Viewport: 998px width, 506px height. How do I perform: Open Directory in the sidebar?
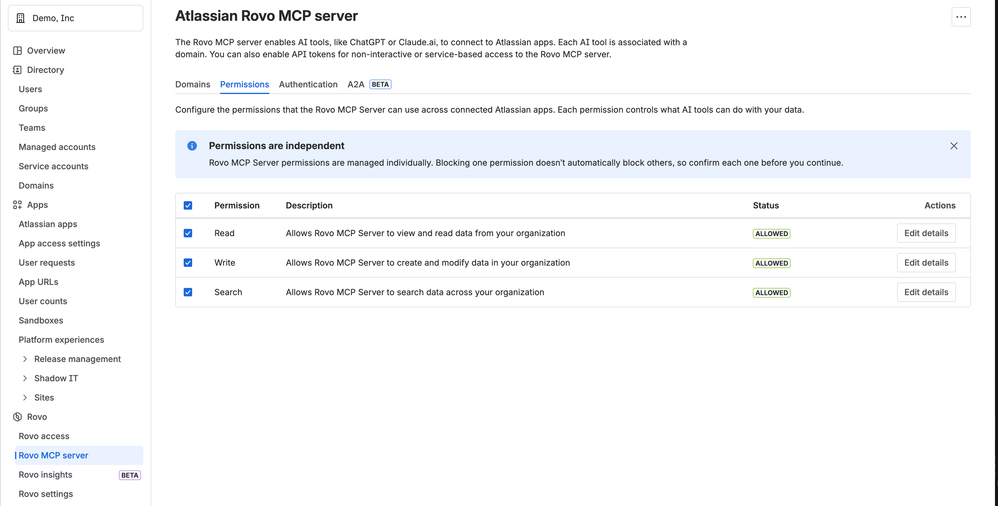tap(45, 70)
